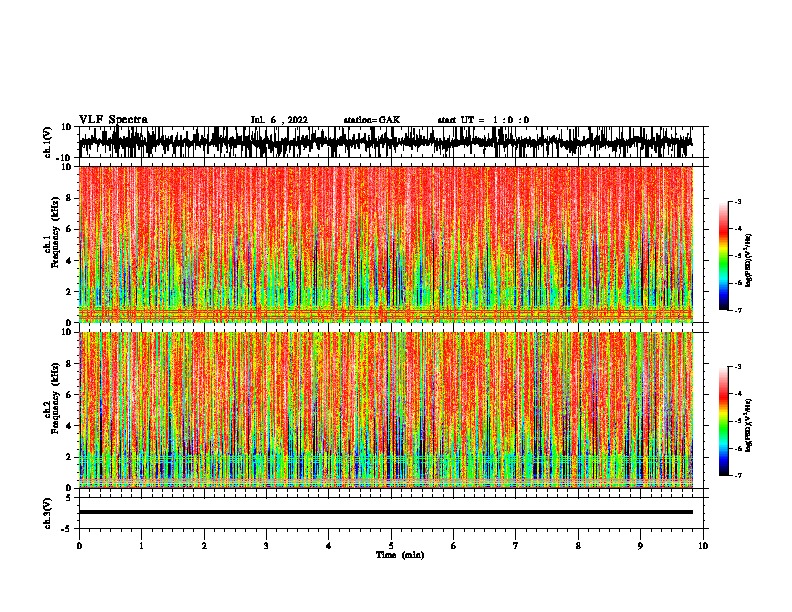Click the '5' tick on the ch.3(V) axis

tap(69, 498)
